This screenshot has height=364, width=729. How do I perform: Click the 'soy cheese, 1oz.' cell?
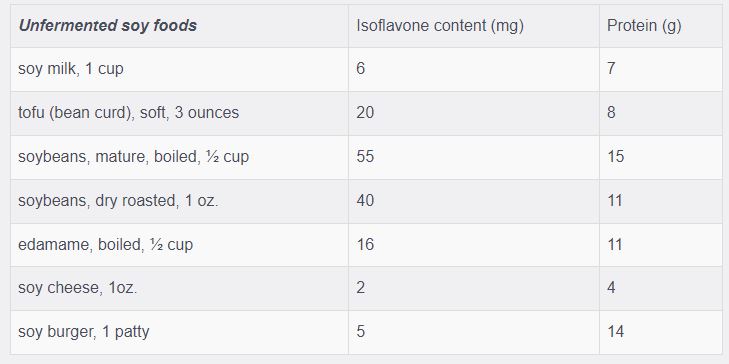point(179,289)
